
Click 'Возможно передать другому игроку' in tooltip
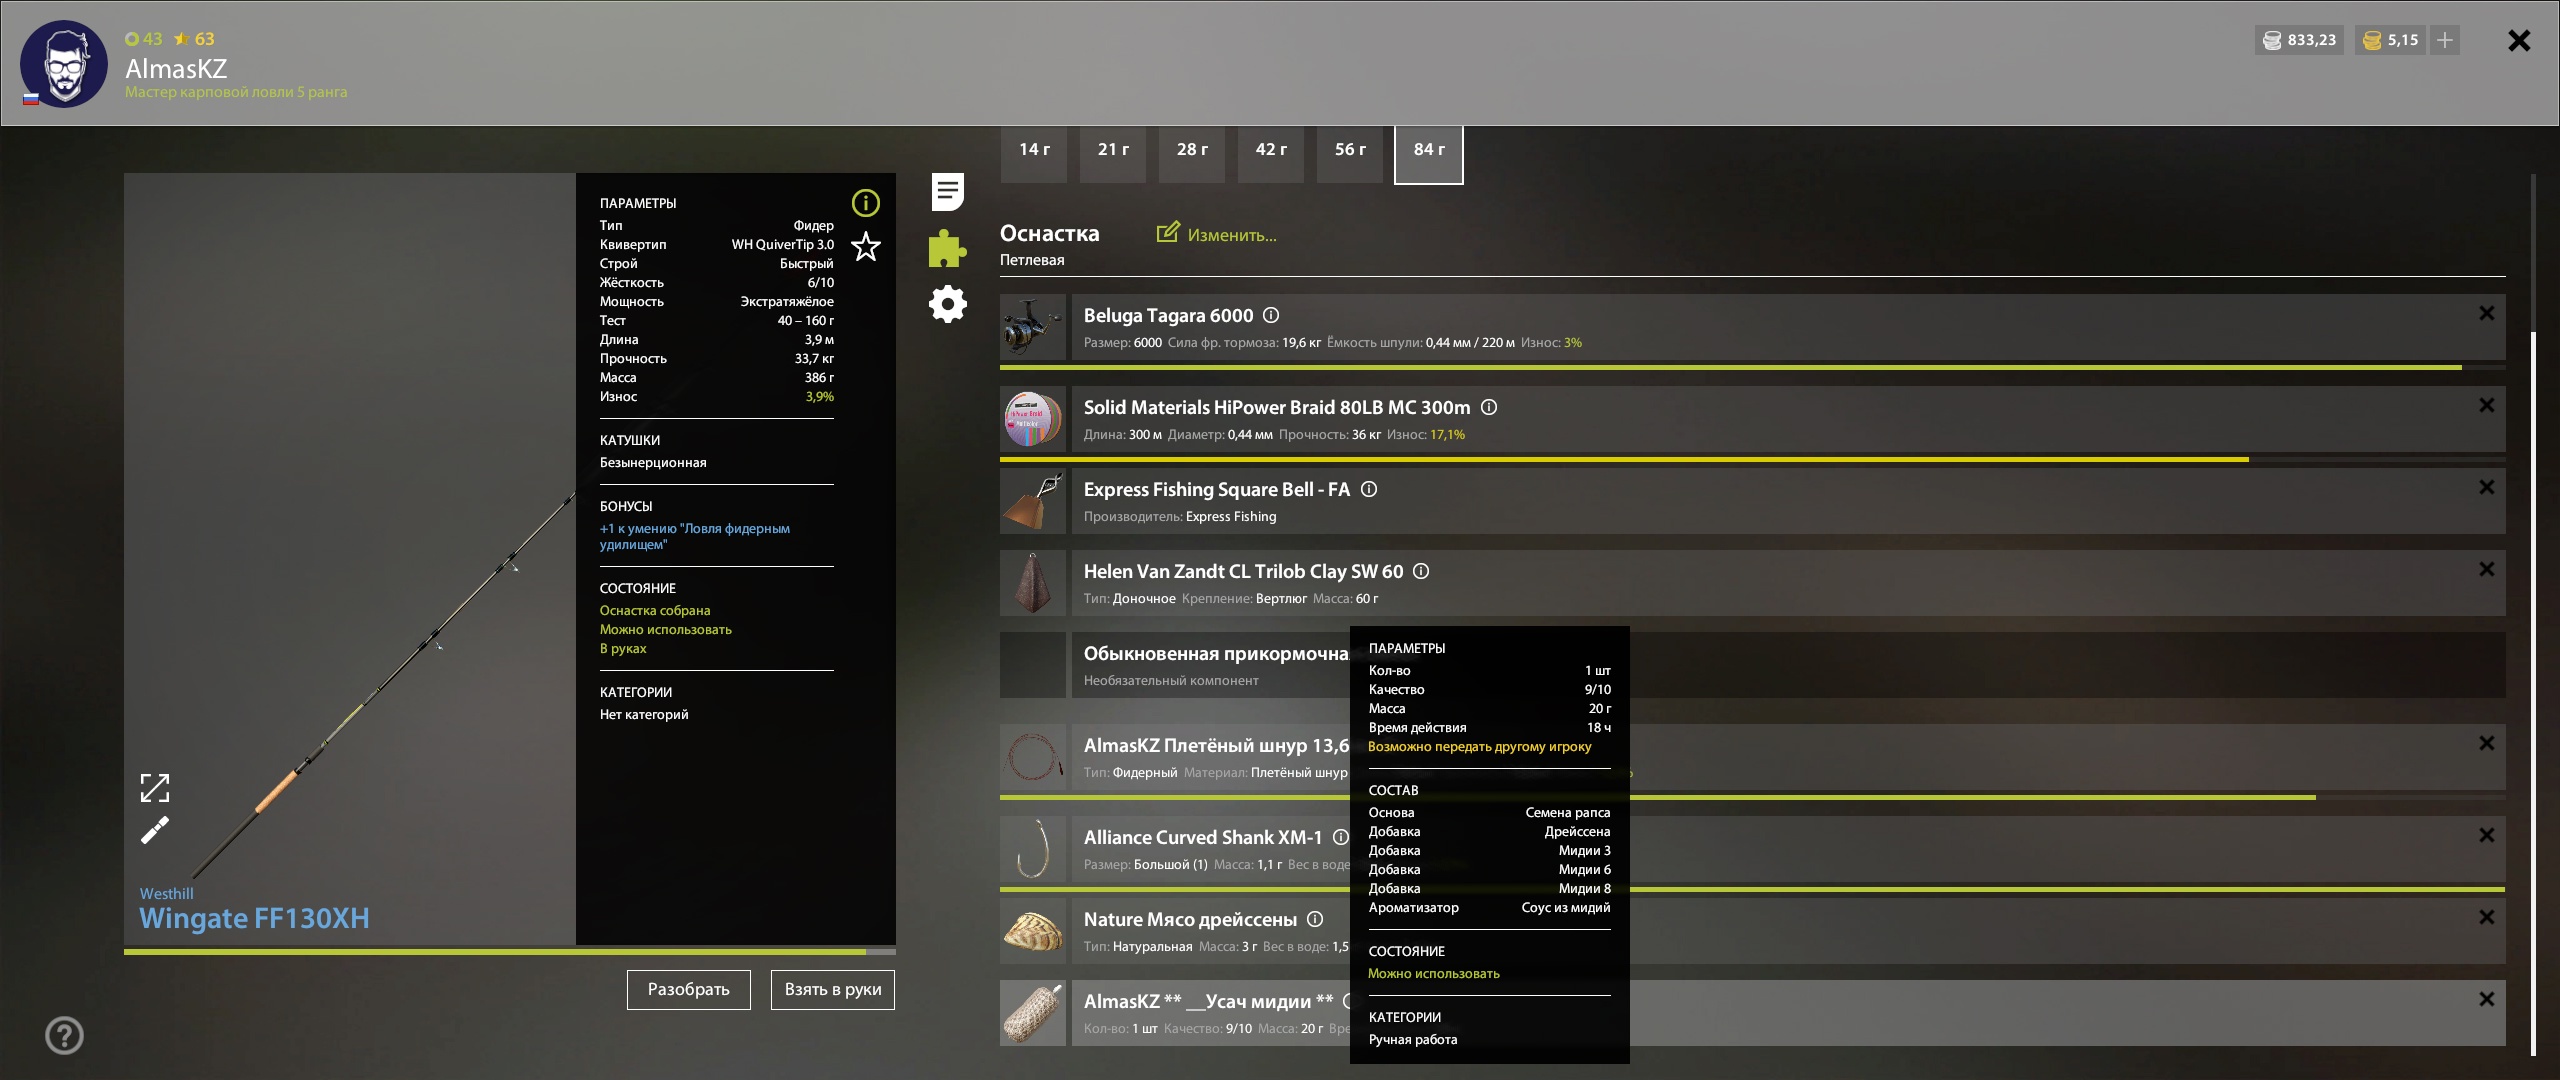click(1480, 747)
